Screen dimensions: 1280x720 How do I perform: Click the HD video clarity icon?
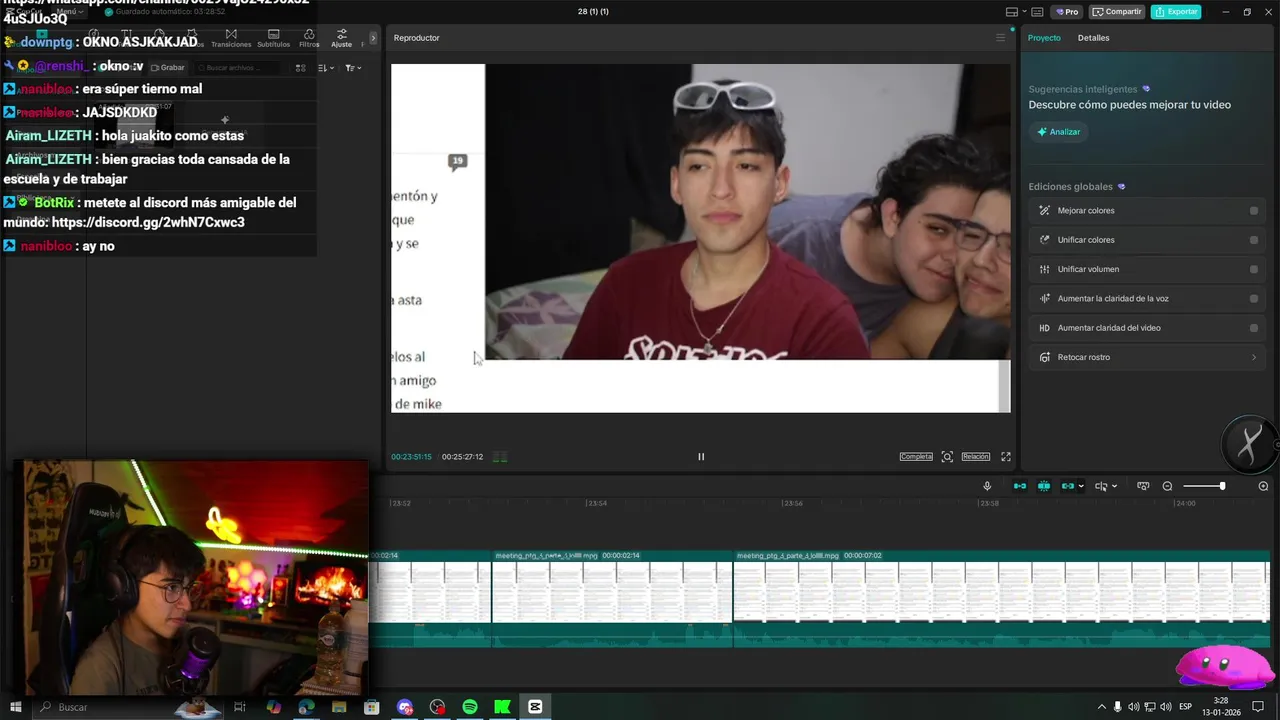(x=1044, y=328)
